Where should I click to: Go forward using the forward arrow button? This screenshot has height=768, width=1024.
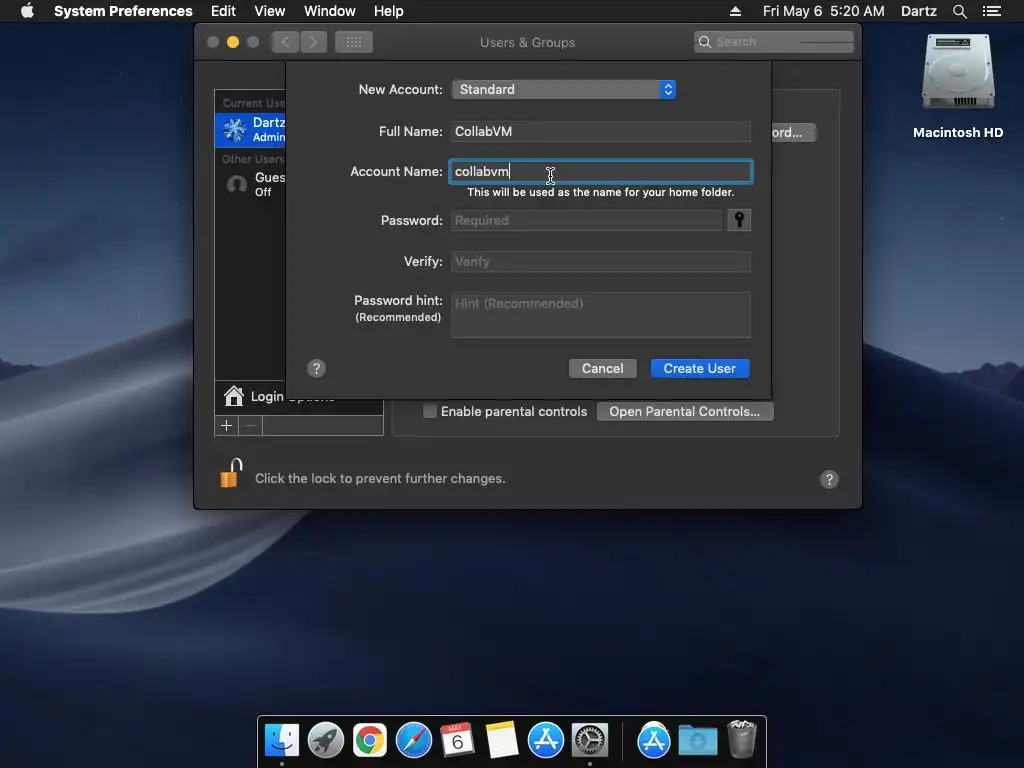pyautogui.click(x=313, y=42)
